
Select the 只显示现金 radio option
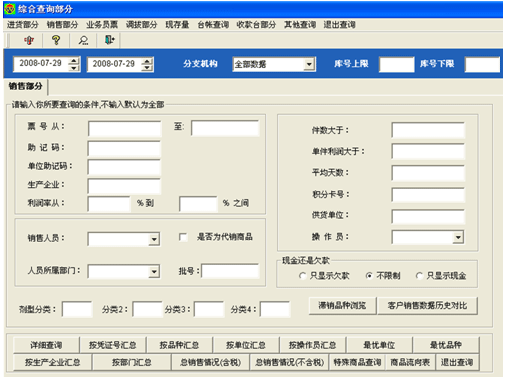click(x=419, y=276)
